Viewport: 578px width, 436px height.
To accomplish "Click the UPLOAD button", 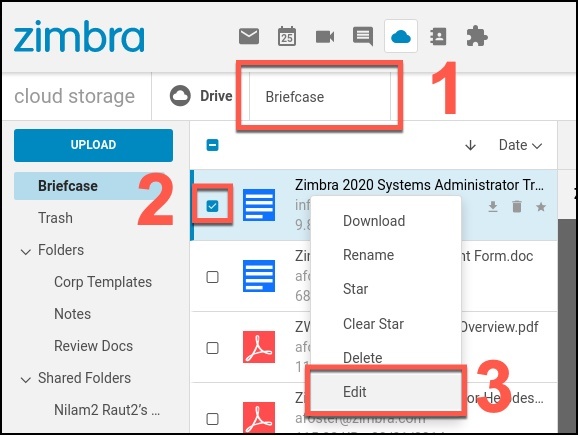I will click(x=93, y=145).
